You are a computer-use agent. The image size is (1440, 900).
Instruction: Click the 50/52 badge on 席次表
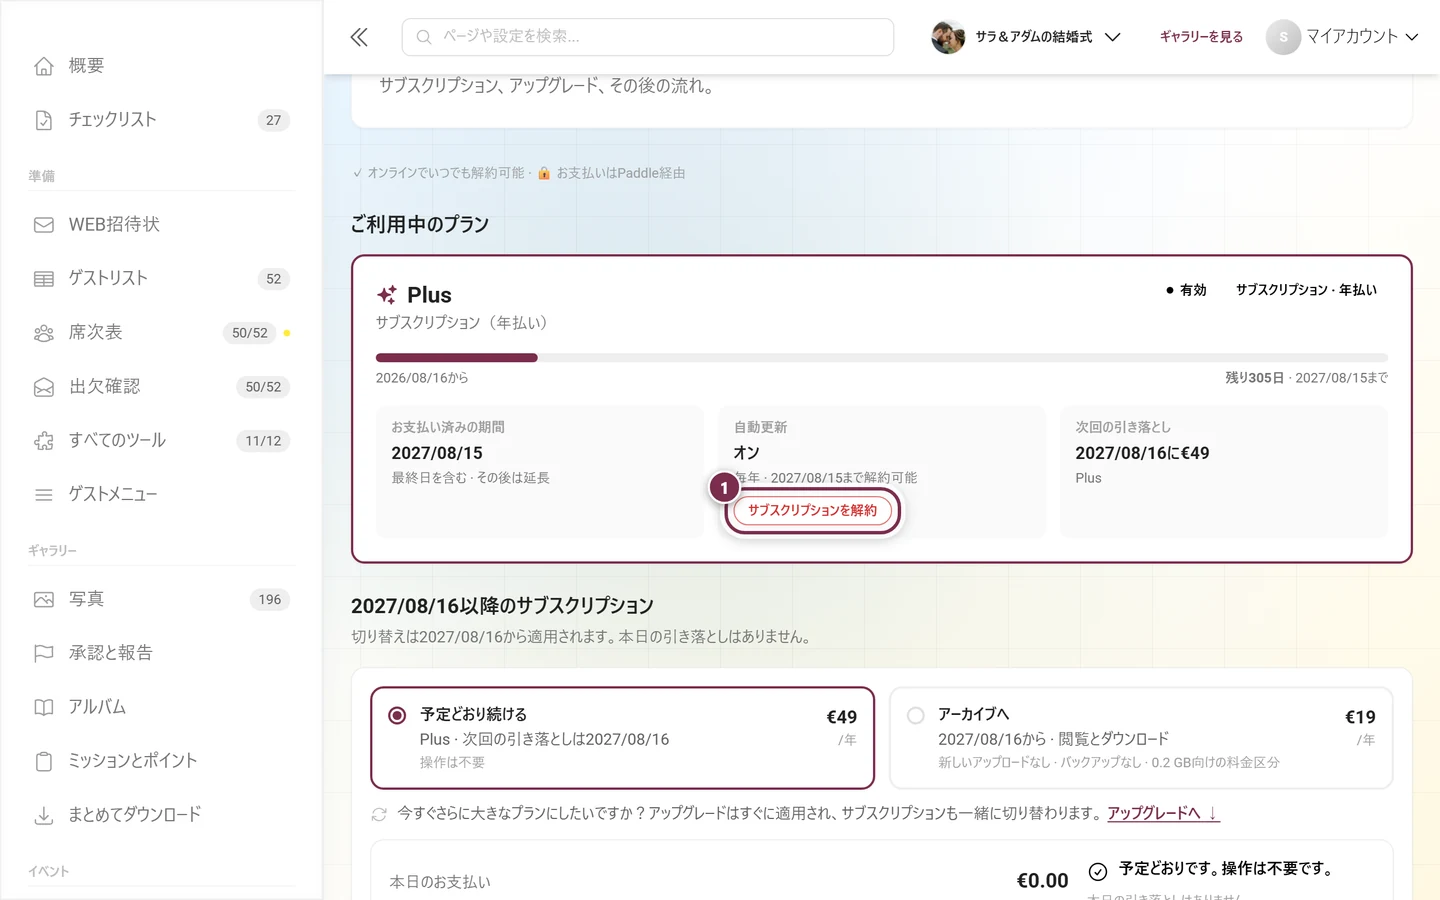point(250,333)
